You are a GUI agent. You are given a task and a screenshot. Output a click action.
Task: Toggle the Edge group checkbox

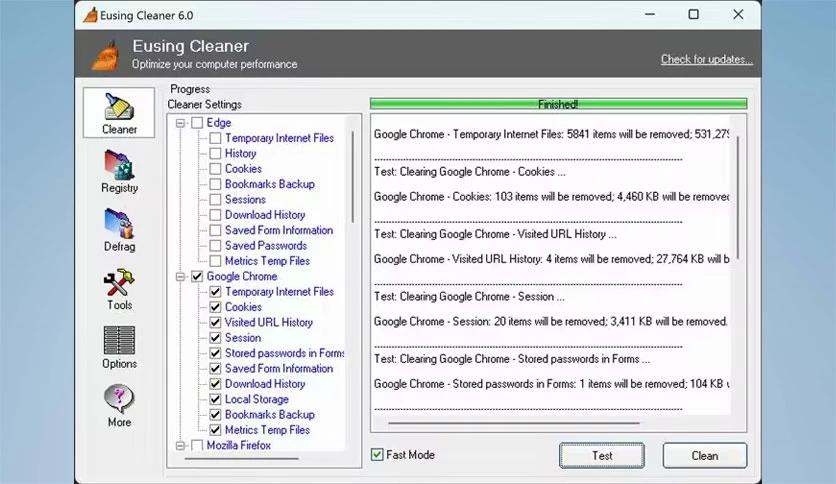pos(197,123)
